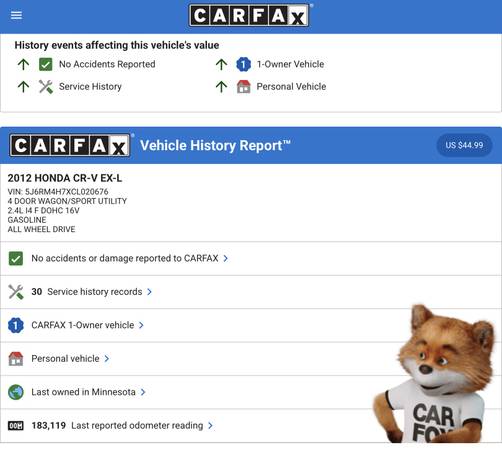The height and width of the screenshot is (450, 502).
Task: Click the Service History summary text
Action: click(90, 87)
